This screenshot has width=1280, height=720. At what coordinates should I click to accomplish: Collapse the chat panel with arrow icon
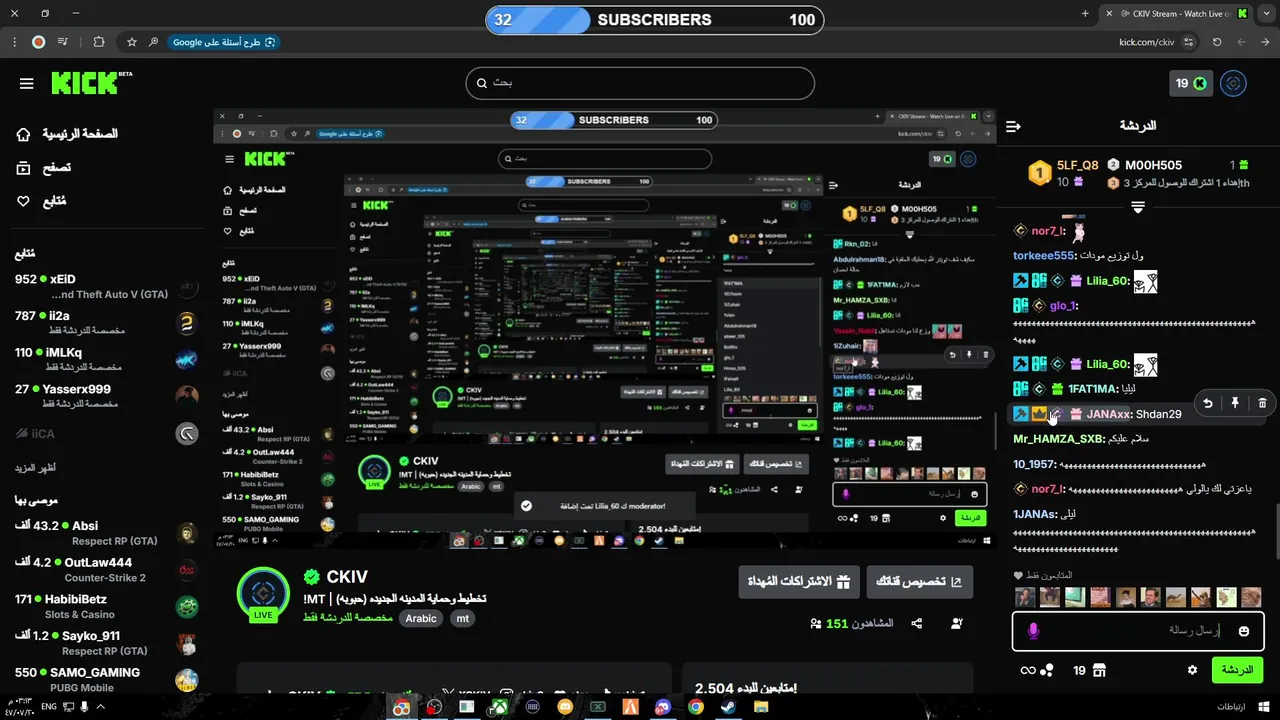coord(1013,126)
